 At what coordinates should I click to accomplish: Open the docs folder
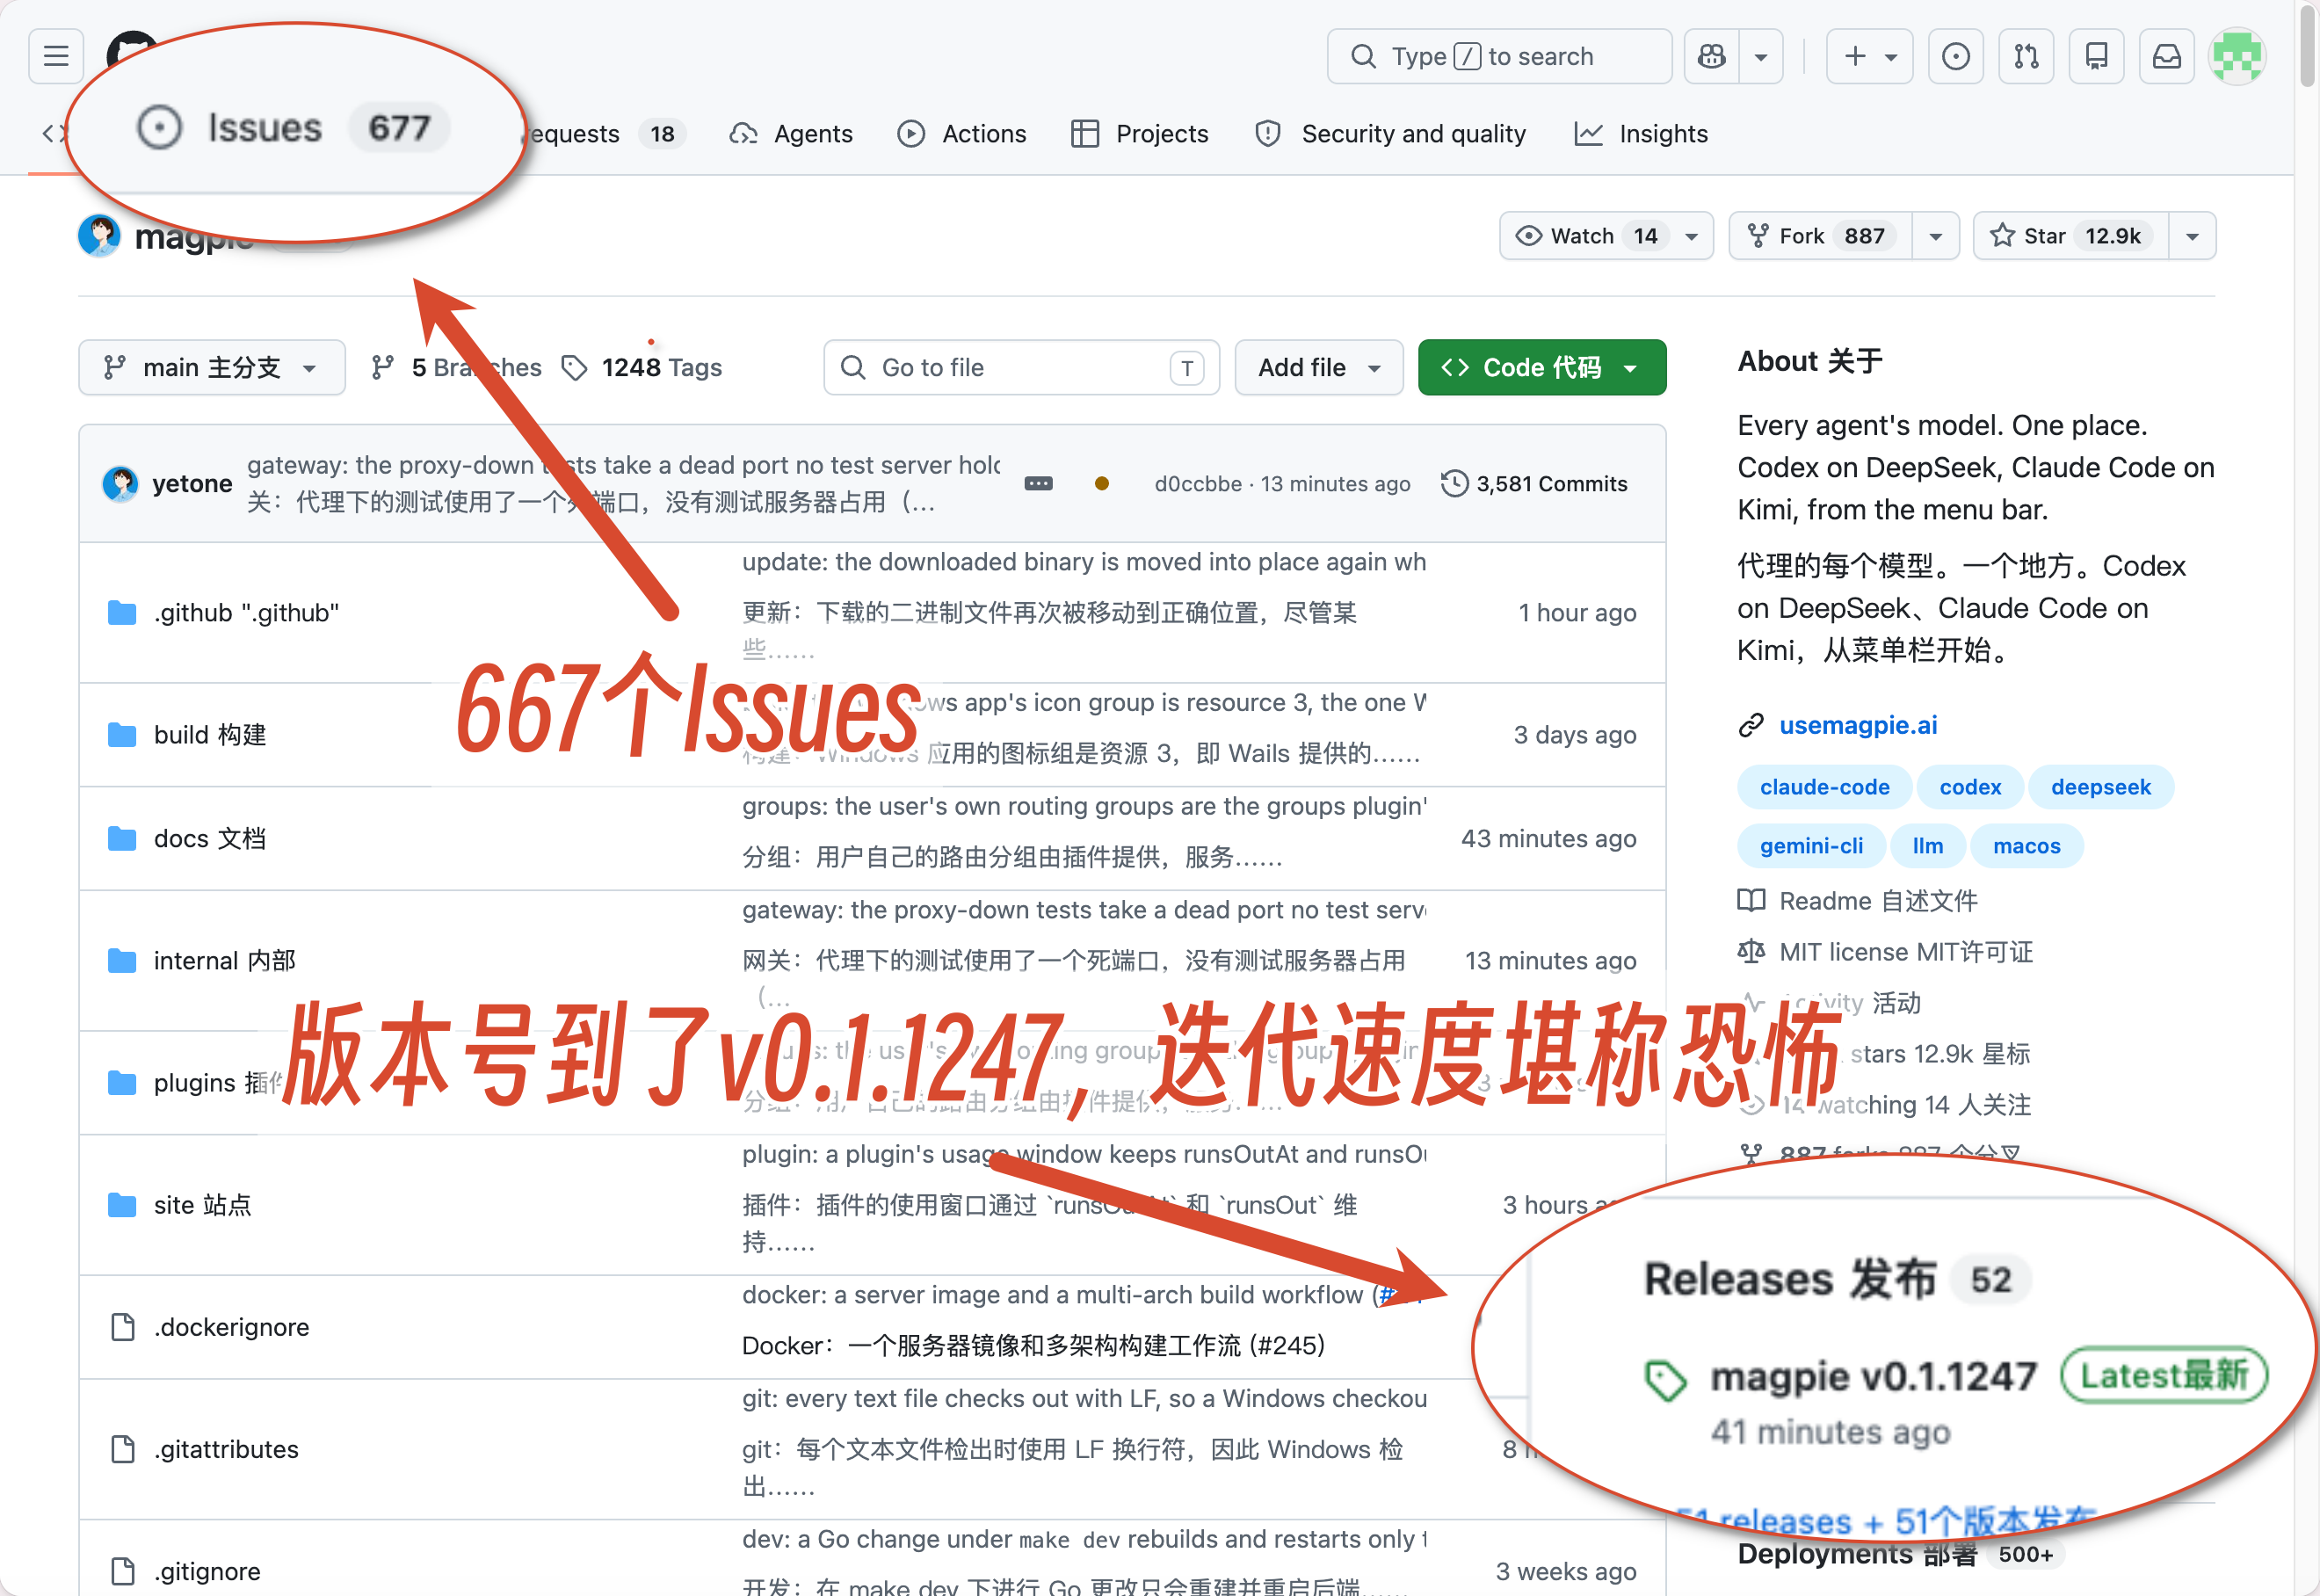pos(210,838)
